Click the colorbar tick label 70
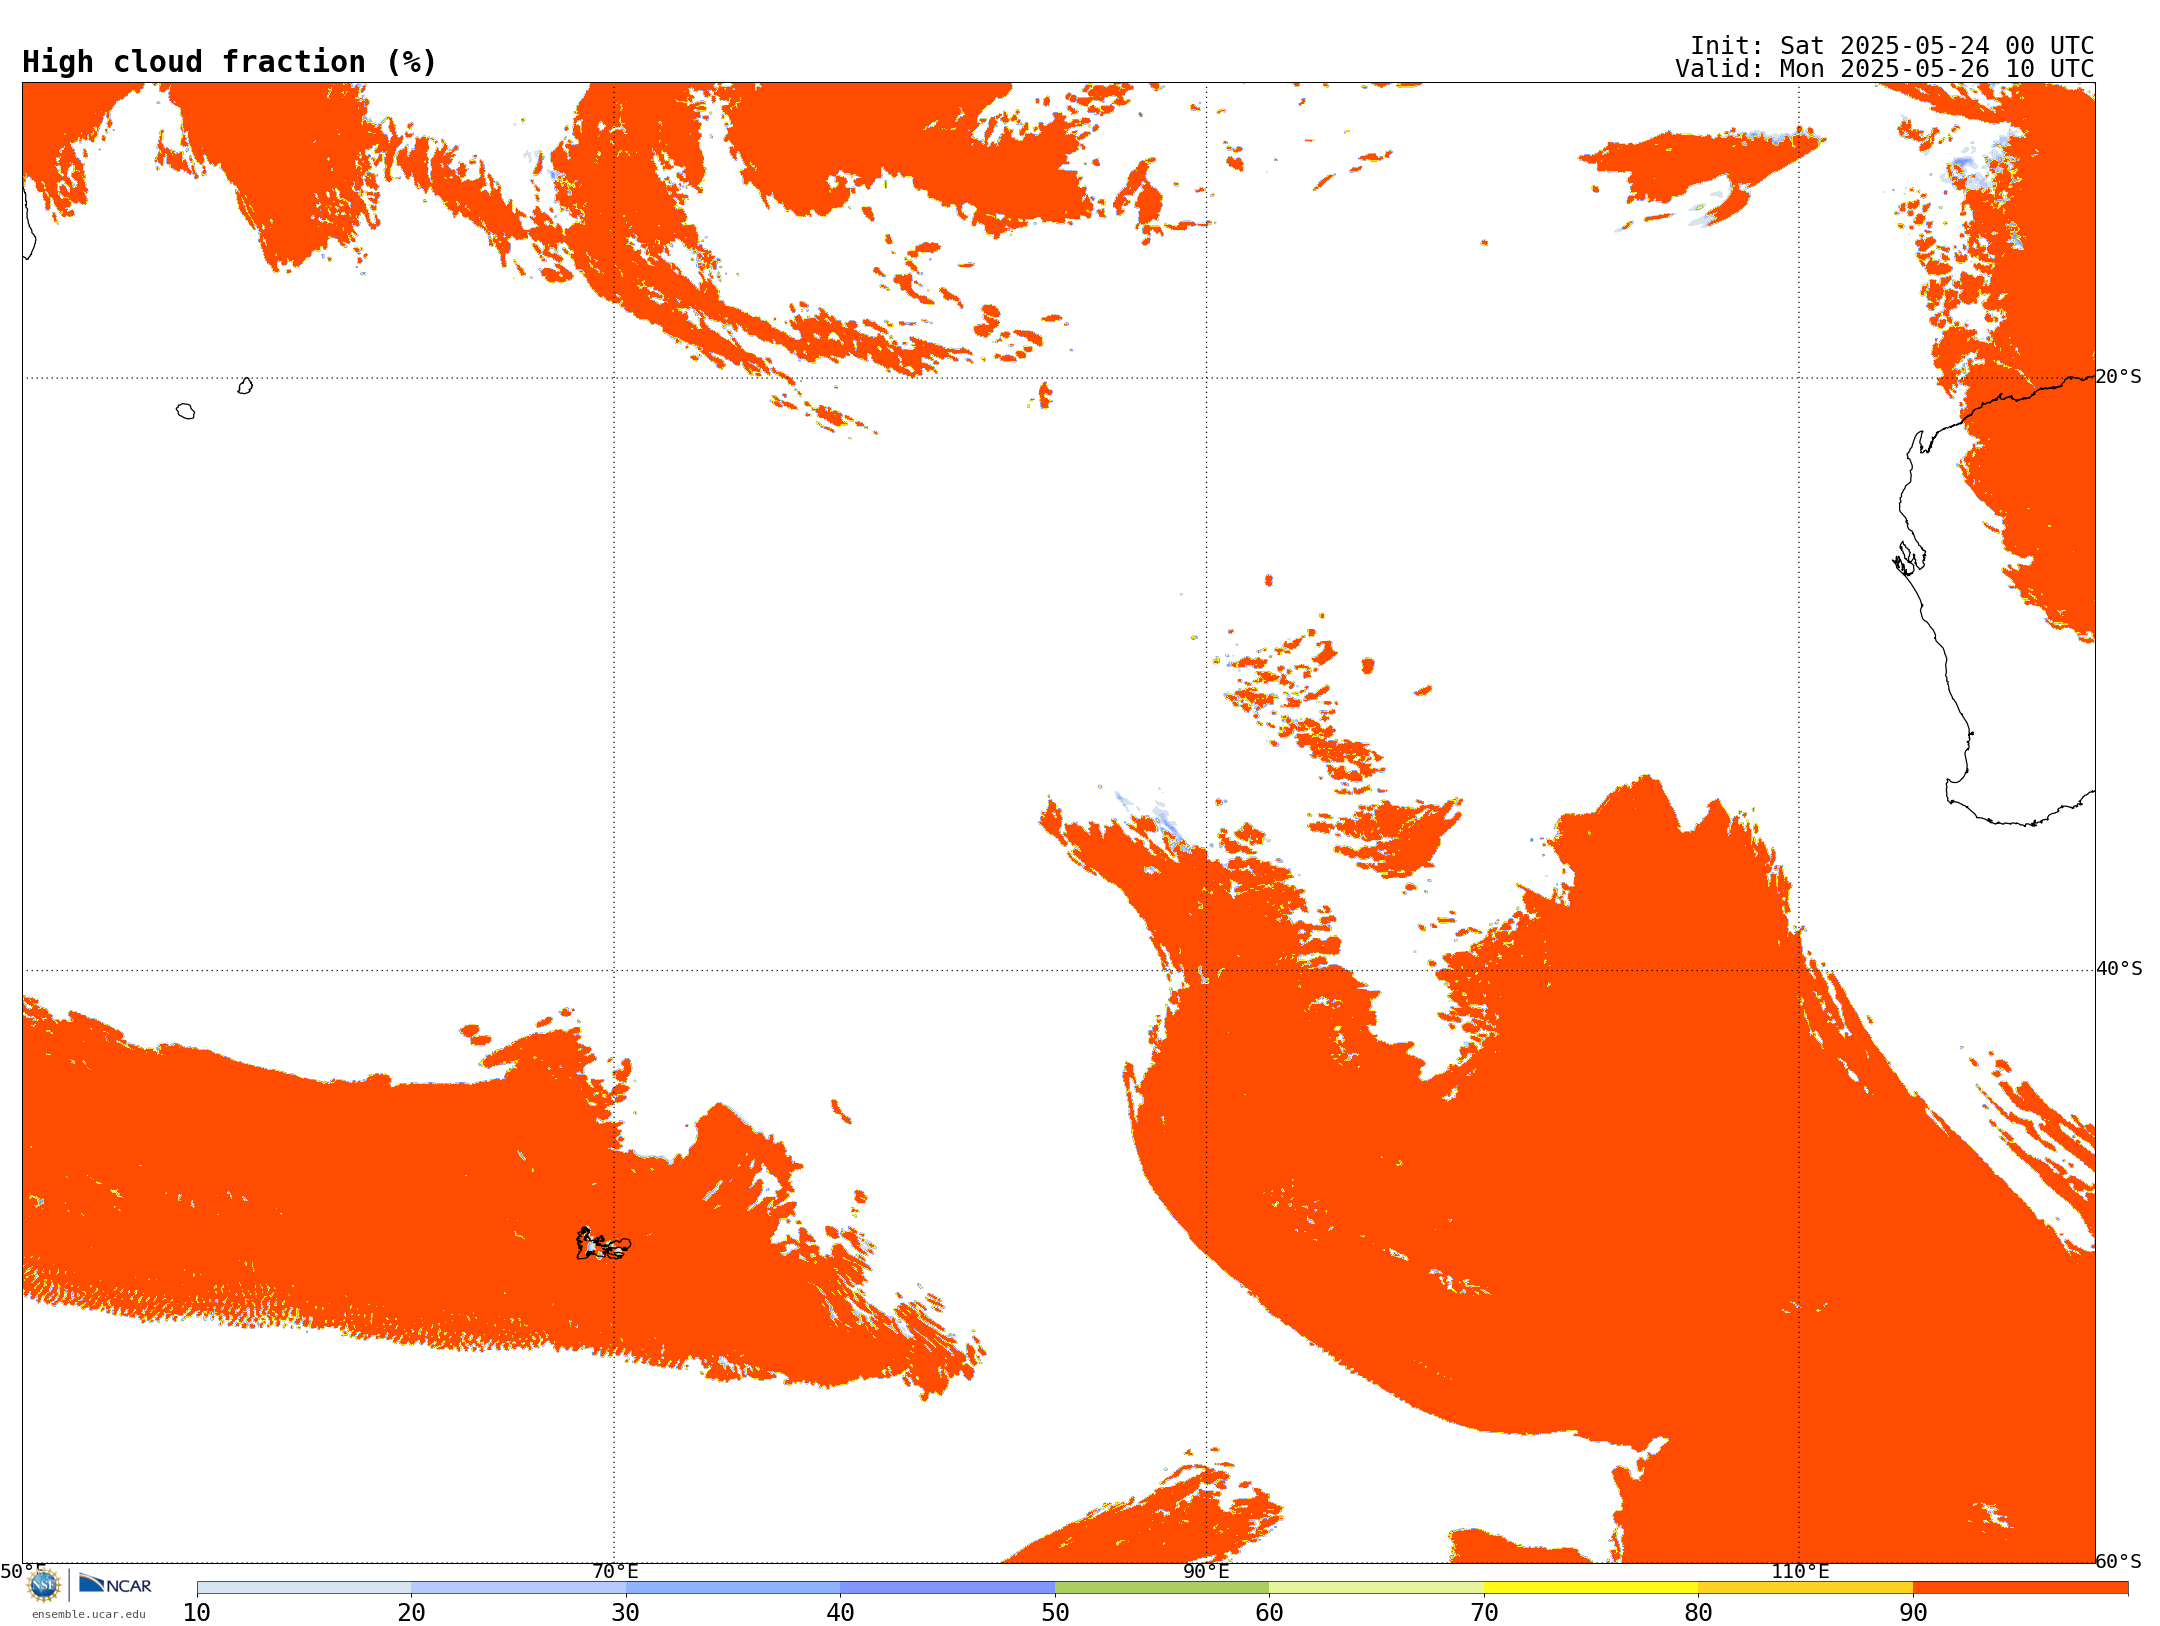The width and height of the screenshot is (2160, 1626). click(x=1484, y=1613)
